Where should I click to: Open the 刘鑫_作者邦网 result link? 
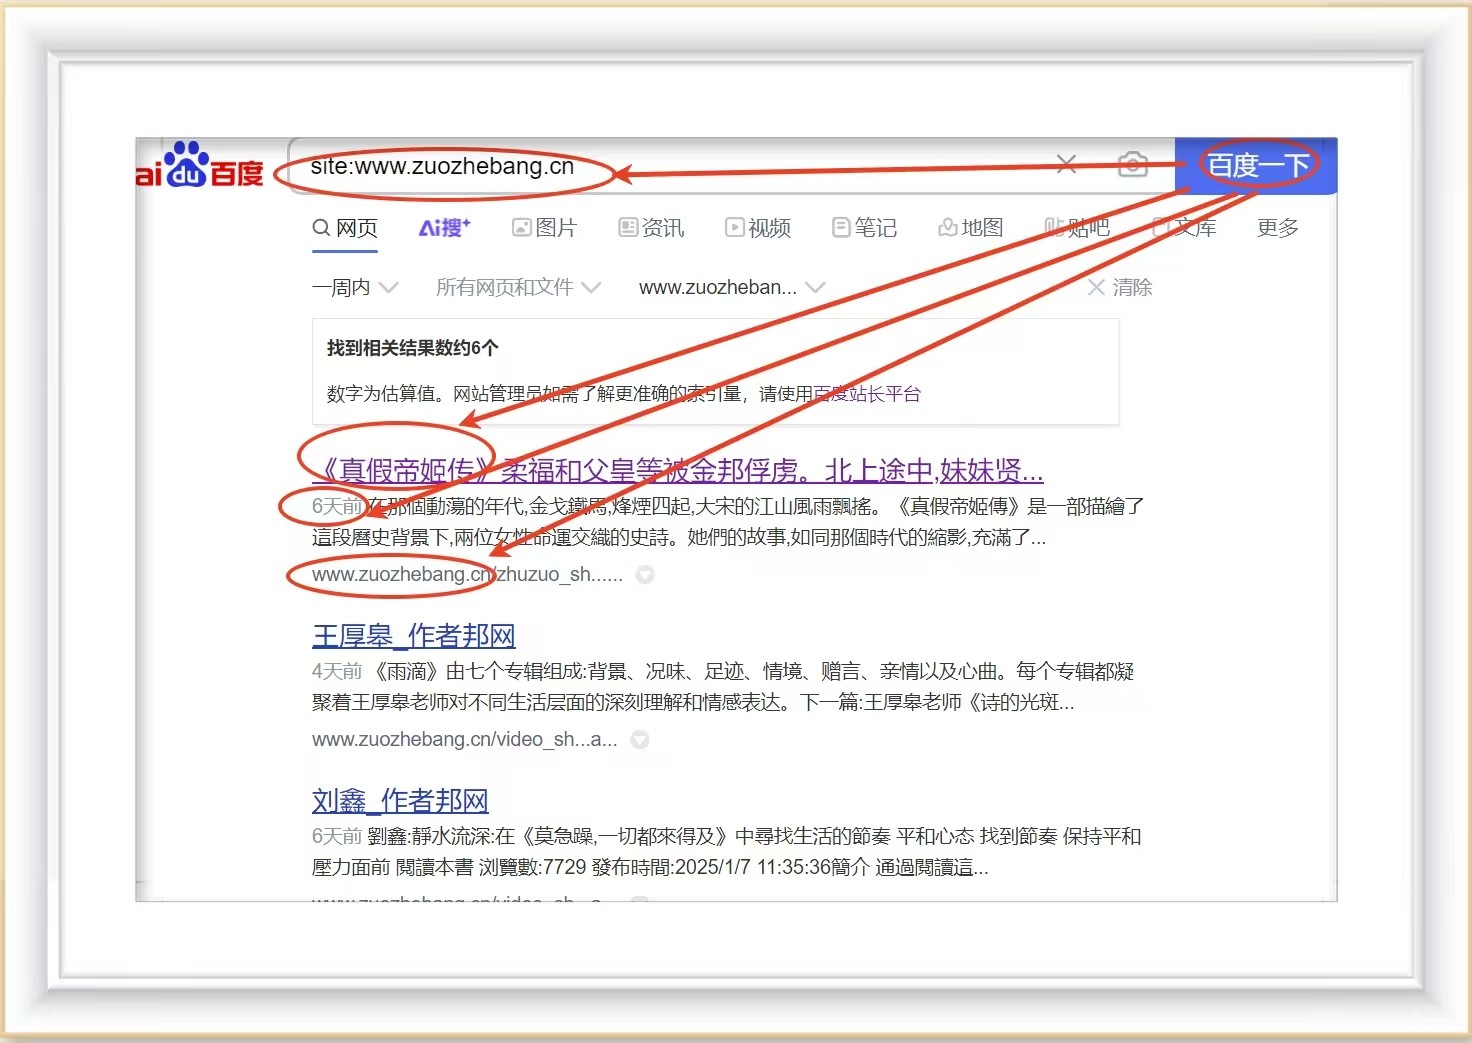click(400, 801)
